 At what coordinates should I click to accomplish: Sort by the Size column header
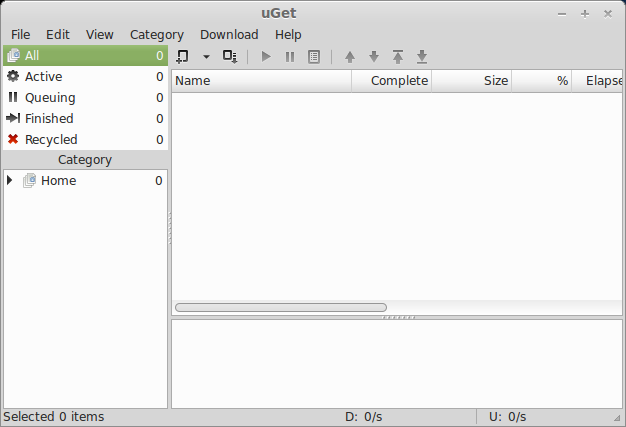472,81
